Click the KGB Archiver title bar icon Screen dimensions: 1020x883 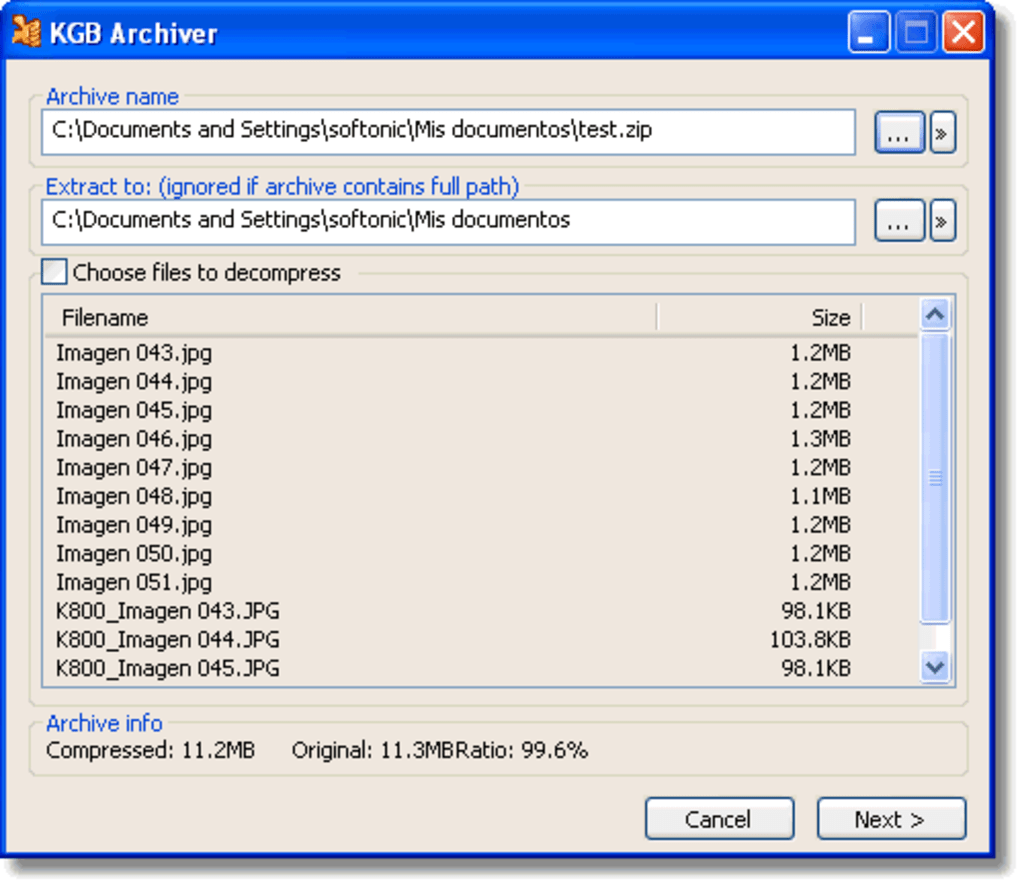pyautogui.click(x=27, y=31)
